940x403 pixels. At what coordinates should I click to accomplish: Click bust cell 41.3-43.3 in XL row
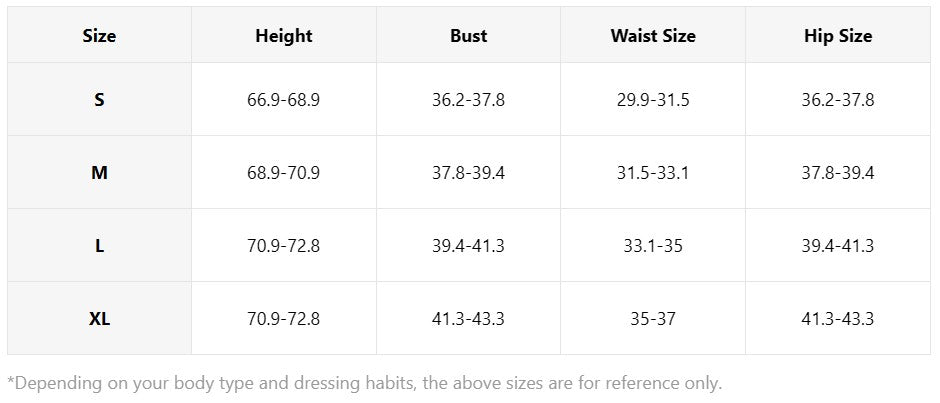point(468,318)
